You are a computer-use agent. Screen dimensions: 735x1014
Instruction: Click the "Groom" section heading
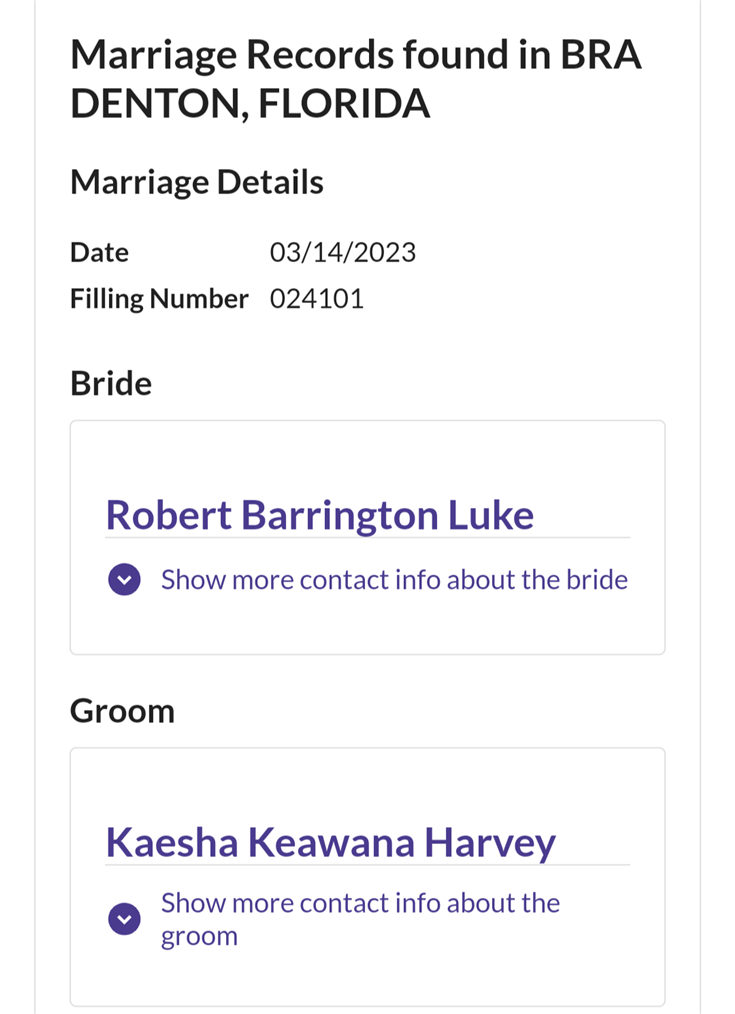pyautogui.click(x=122, y=711)
